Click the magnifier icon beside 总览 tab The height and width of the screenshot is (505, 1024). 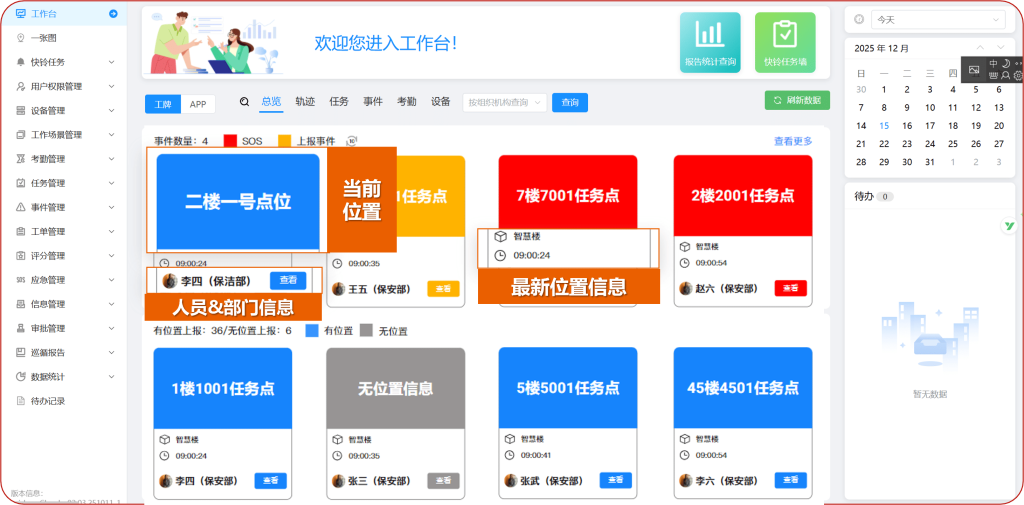tap(244, 102)
